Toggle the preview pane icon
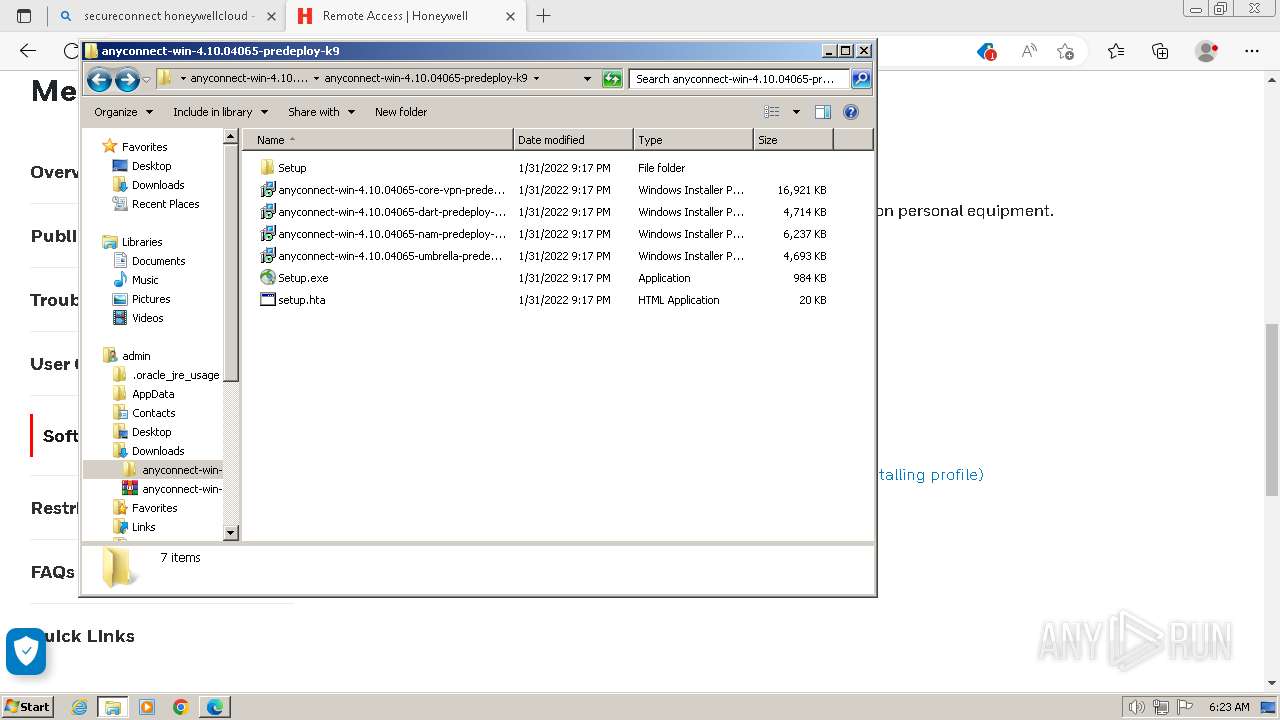 [x=823, y=112]
